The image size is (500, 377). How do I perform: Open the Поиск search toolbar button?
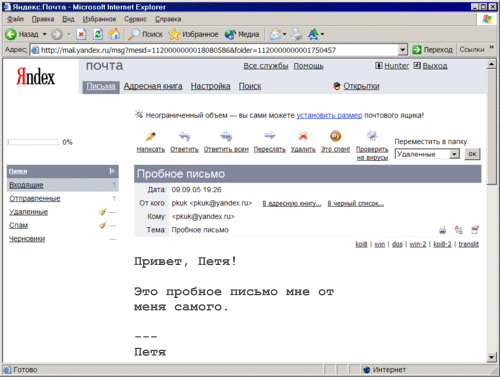(146, 34)
